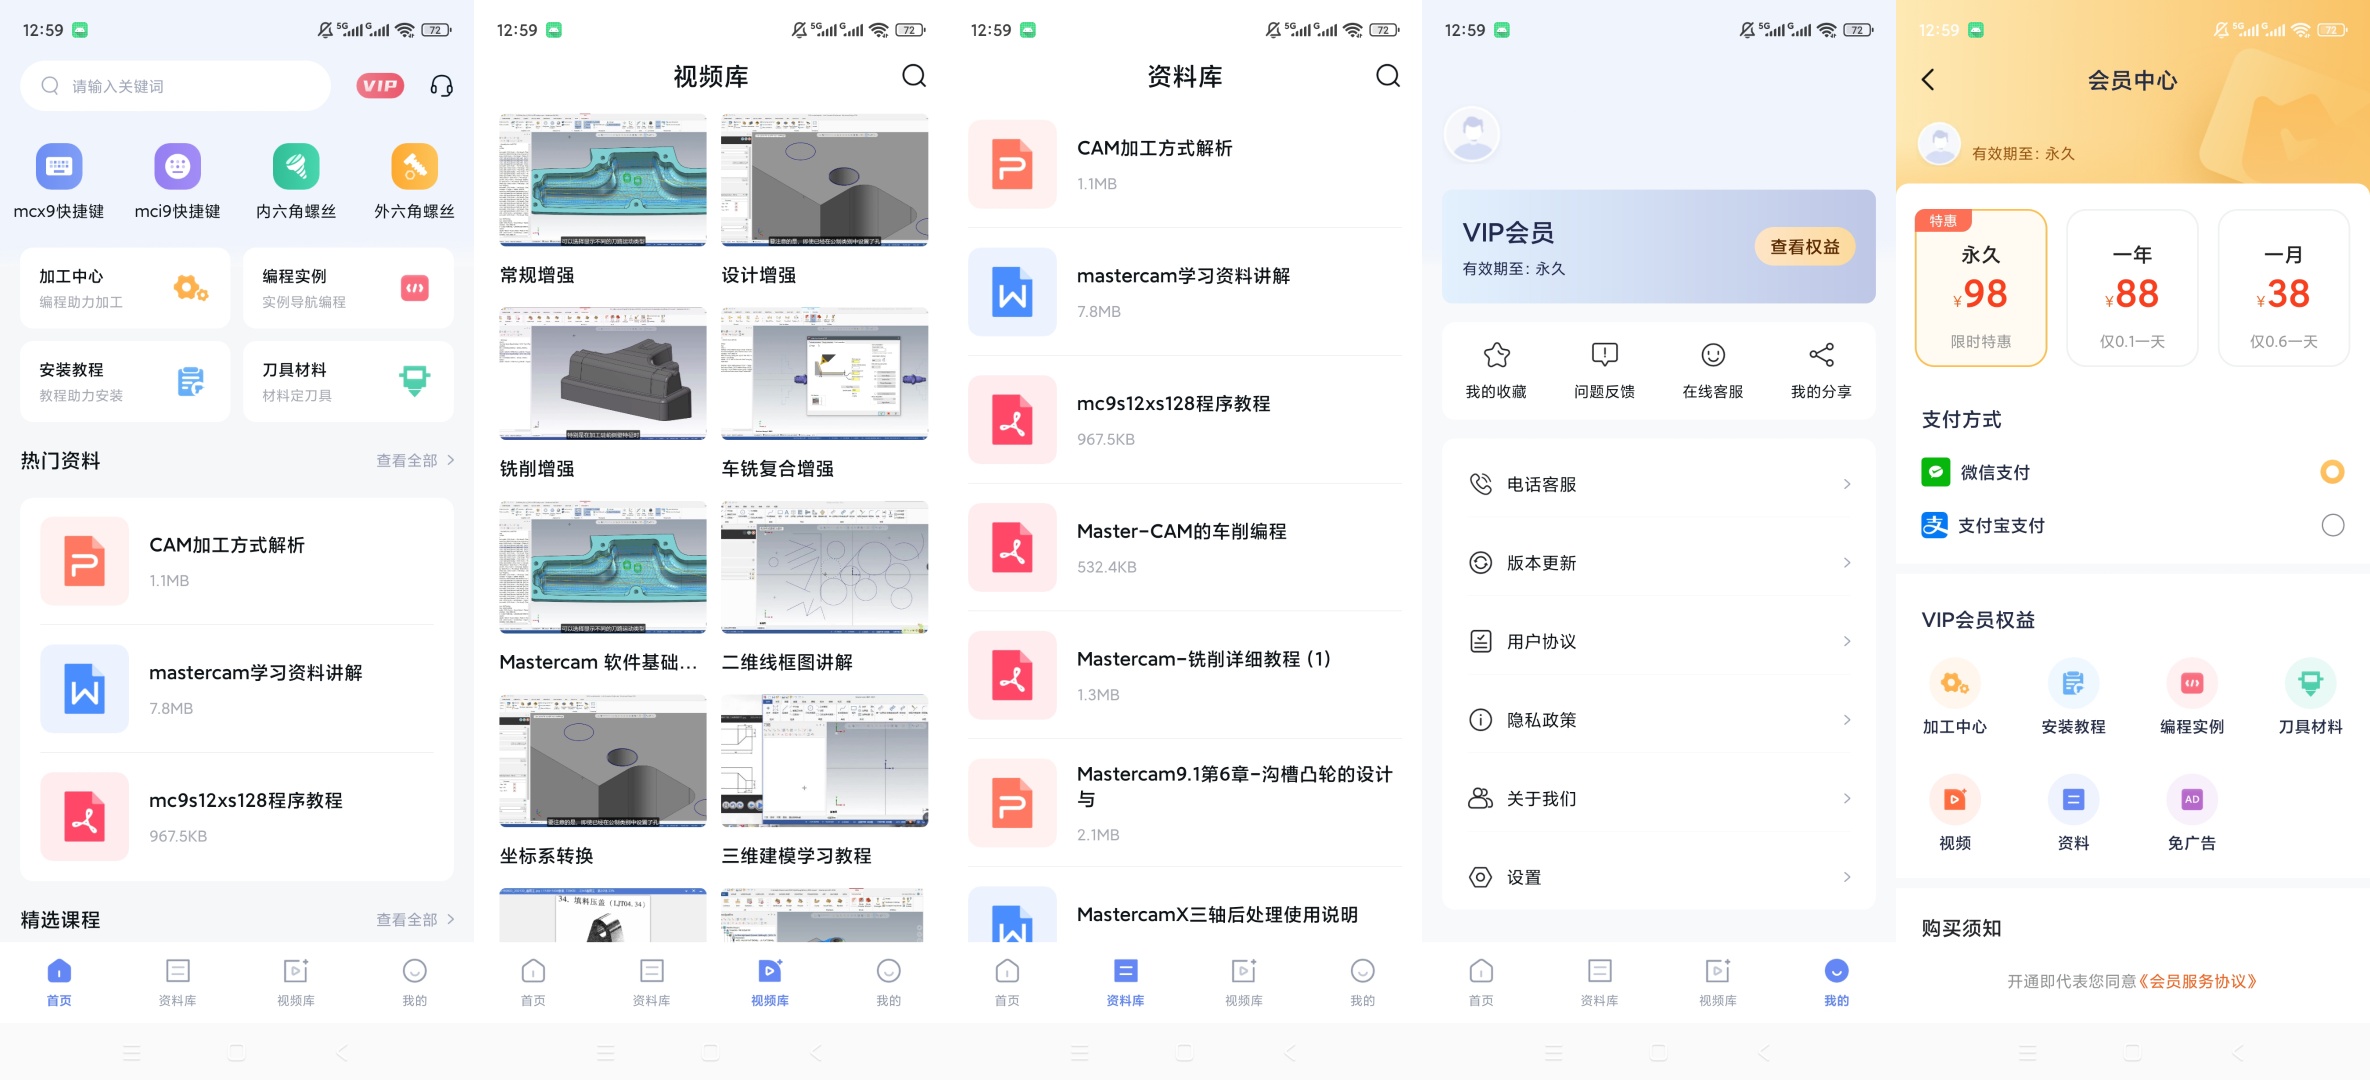
Task: Expand 用户协议 row chevron
Action: pos(1847,641)
